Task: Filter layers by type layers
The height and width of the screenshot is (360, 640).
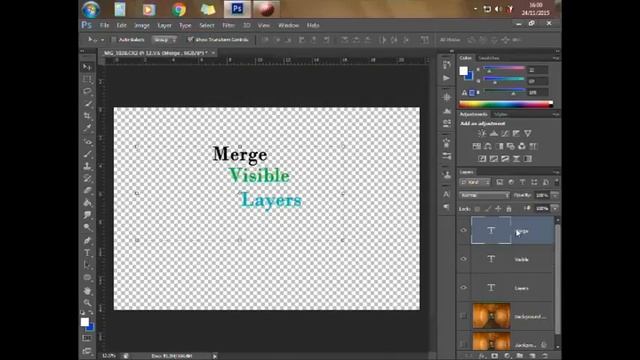Action: tap(522, 182)
